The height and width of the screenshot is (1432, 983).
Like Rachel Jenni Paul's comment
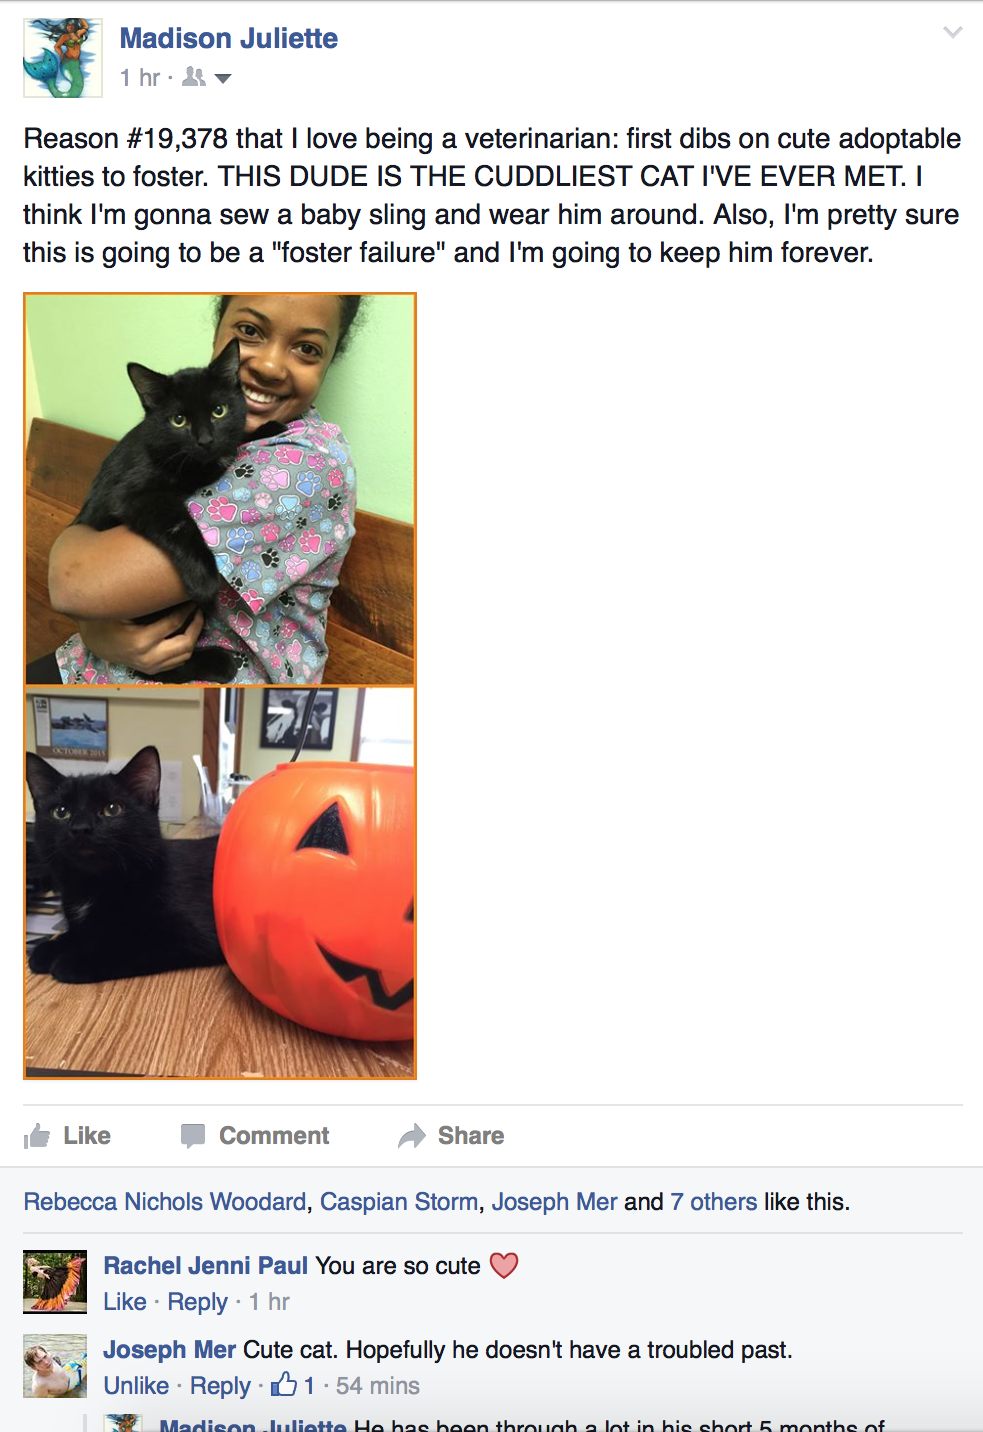[x=125, y=1301]
